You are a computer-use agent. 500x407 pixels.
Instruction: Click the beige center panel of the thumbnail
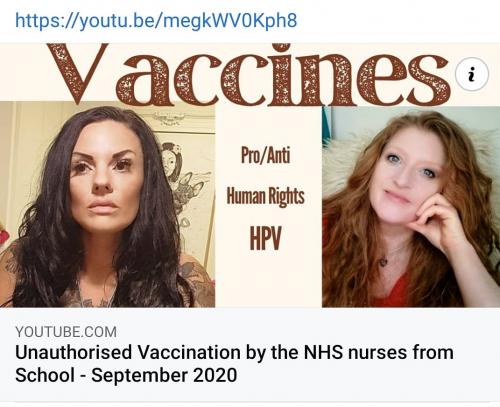pyautogui.click(x=269, y=207)
